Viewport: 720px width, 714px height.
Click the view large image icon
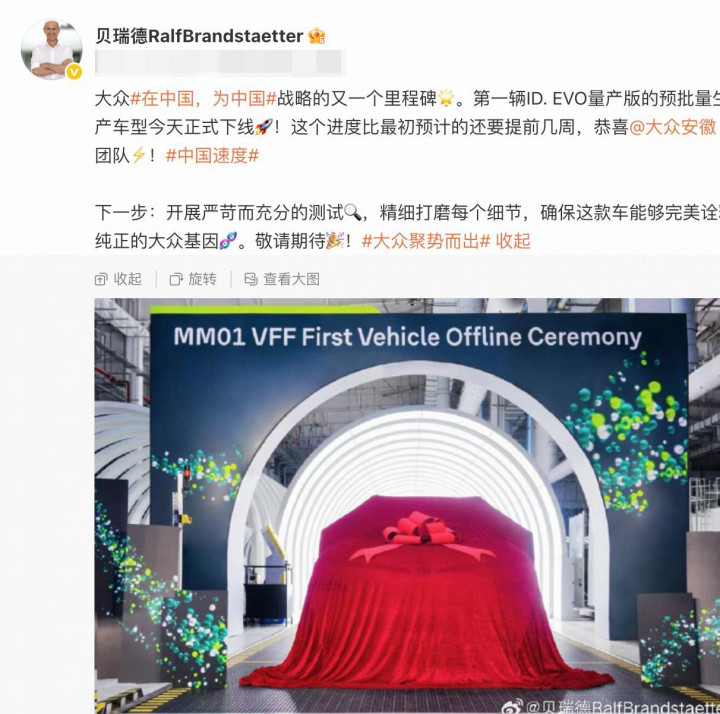pyautogui.click(x=251, y=279)
